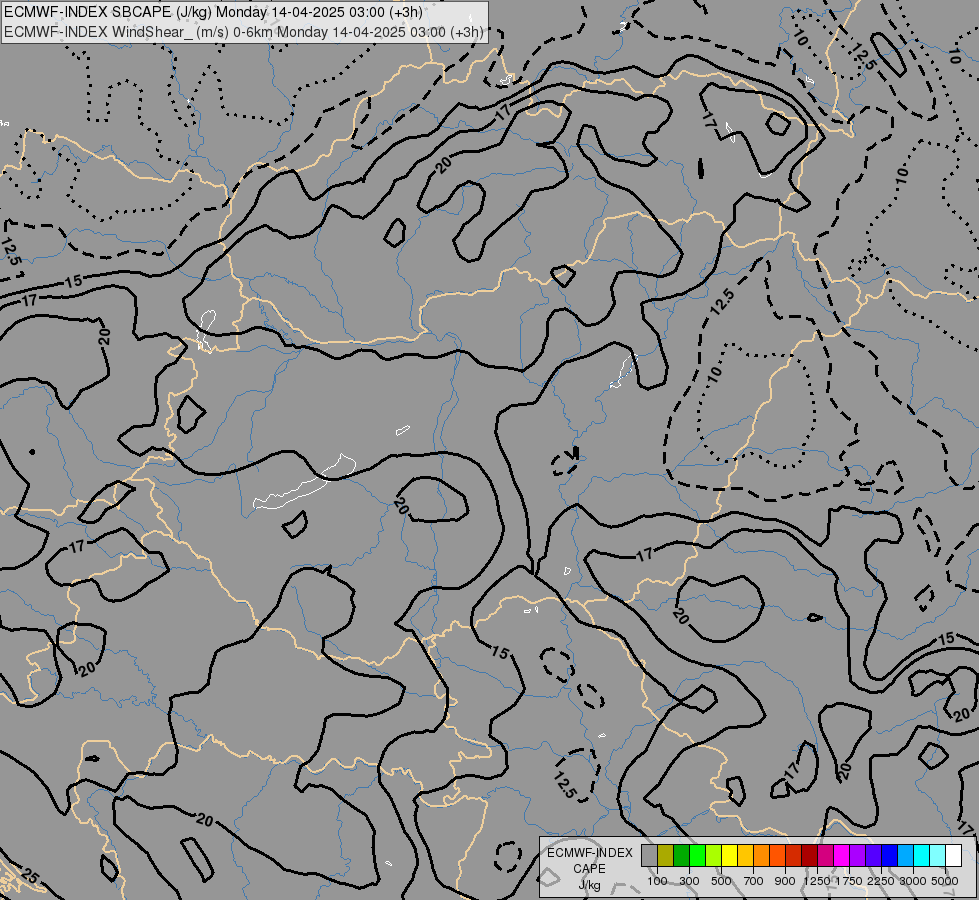Click the dark green legend swatch
The width and height of the screenshot is (979, 900).
(681, 855)
